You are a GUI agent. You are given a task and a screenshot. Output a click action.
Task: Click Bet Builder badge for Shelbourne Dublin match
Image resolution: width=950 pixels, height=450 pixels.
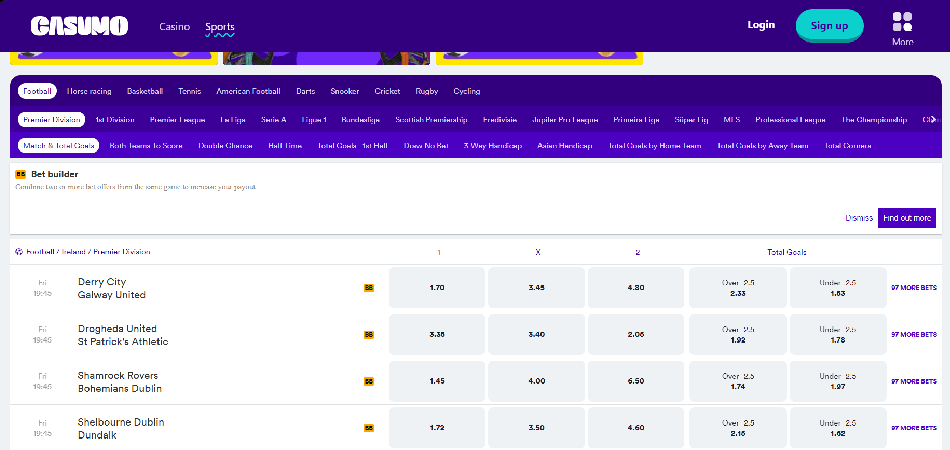[369, 428]
